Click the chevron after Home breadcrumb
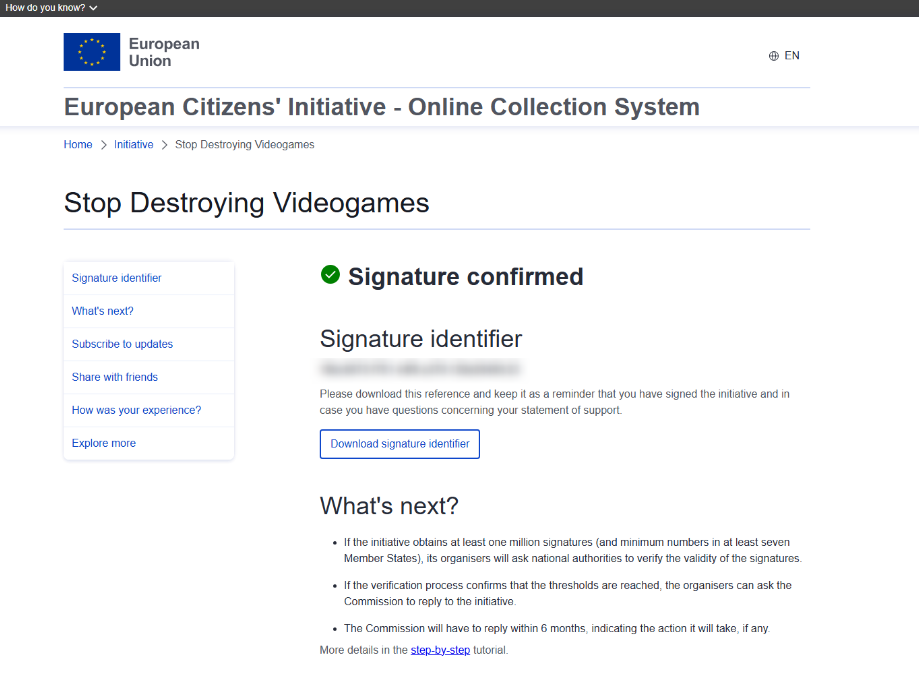919x687 pixels. coord(104,145)
